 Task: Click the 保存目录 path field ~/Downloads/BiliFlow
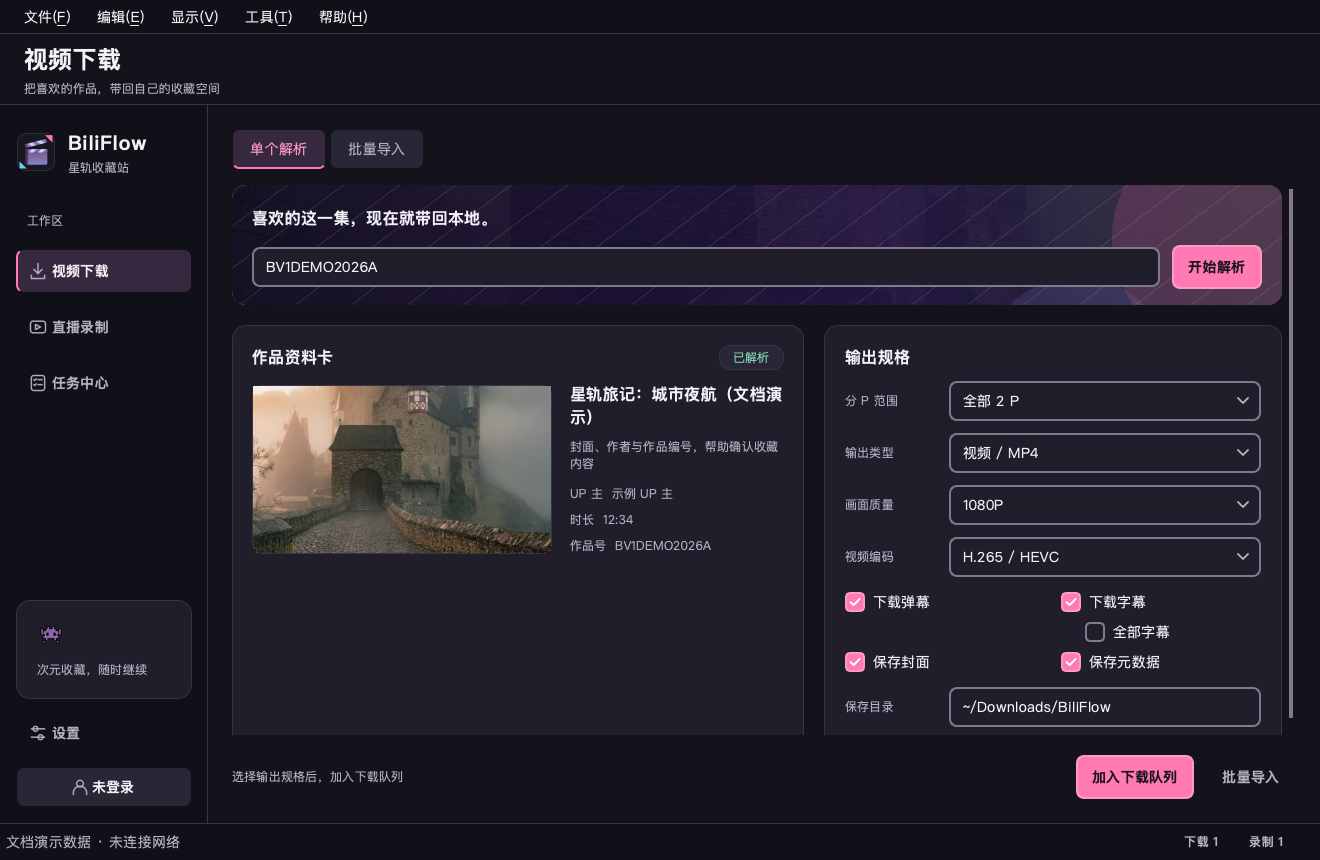1105,707
